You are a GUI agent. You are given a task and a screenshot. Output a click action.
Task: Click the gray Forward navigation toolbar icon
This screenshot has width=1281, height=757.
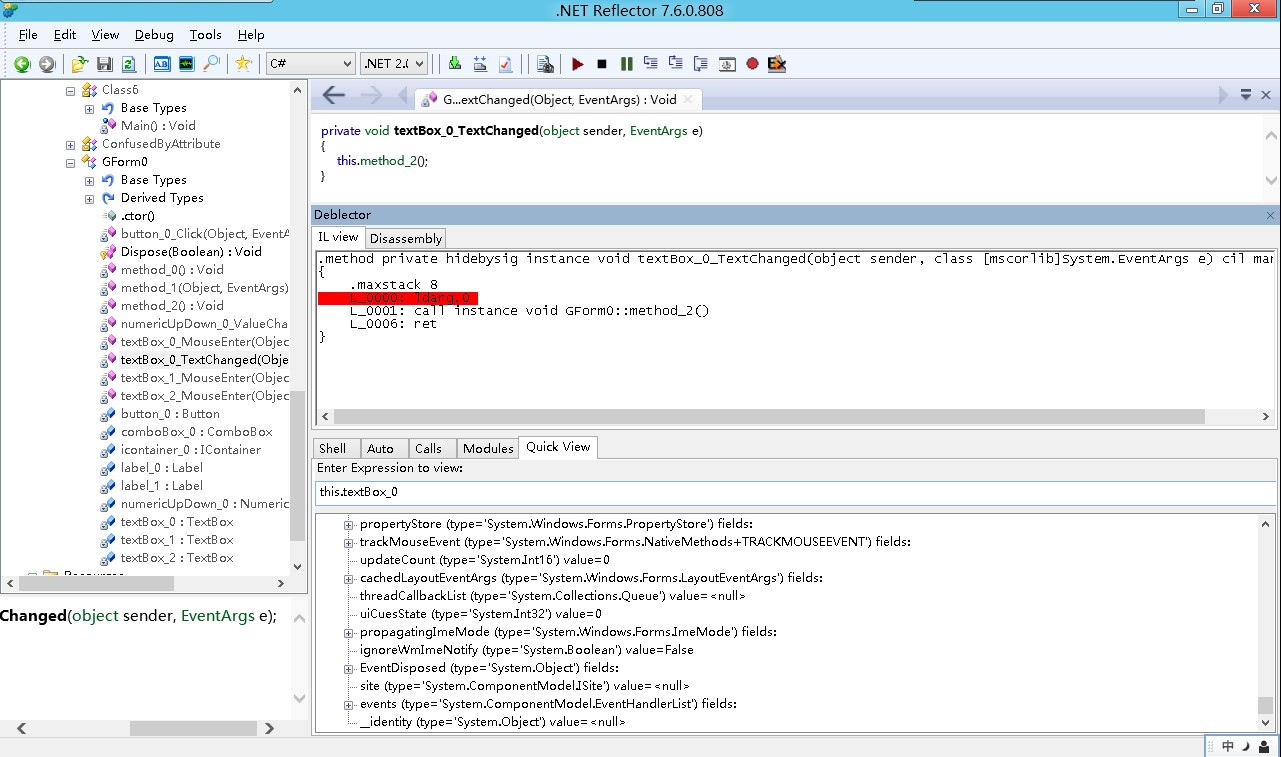47,64
